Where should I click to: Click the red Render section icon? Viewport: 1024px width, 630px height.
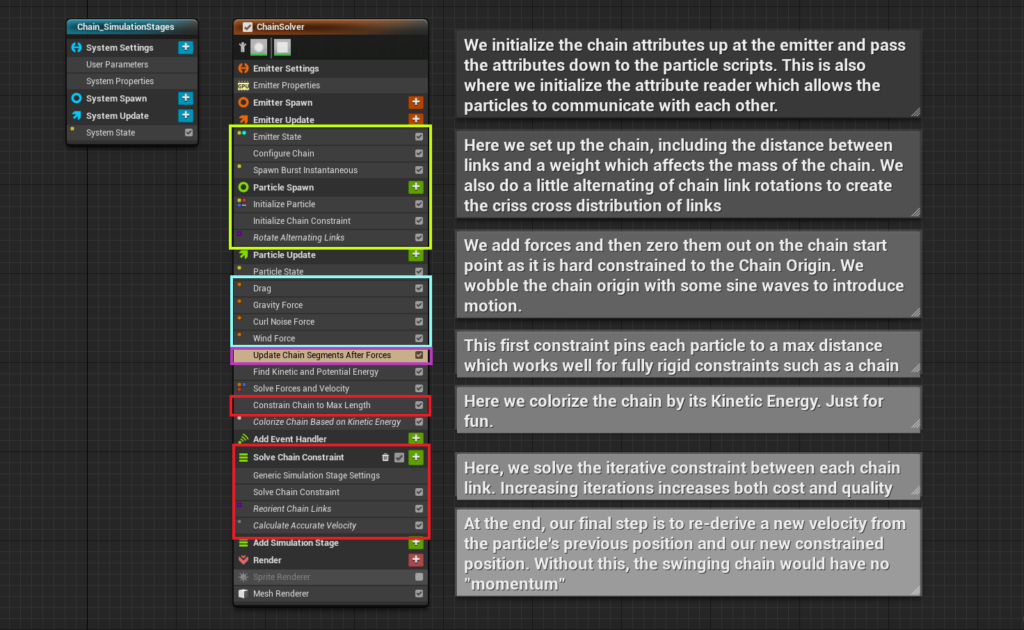(x=243, y=560)
